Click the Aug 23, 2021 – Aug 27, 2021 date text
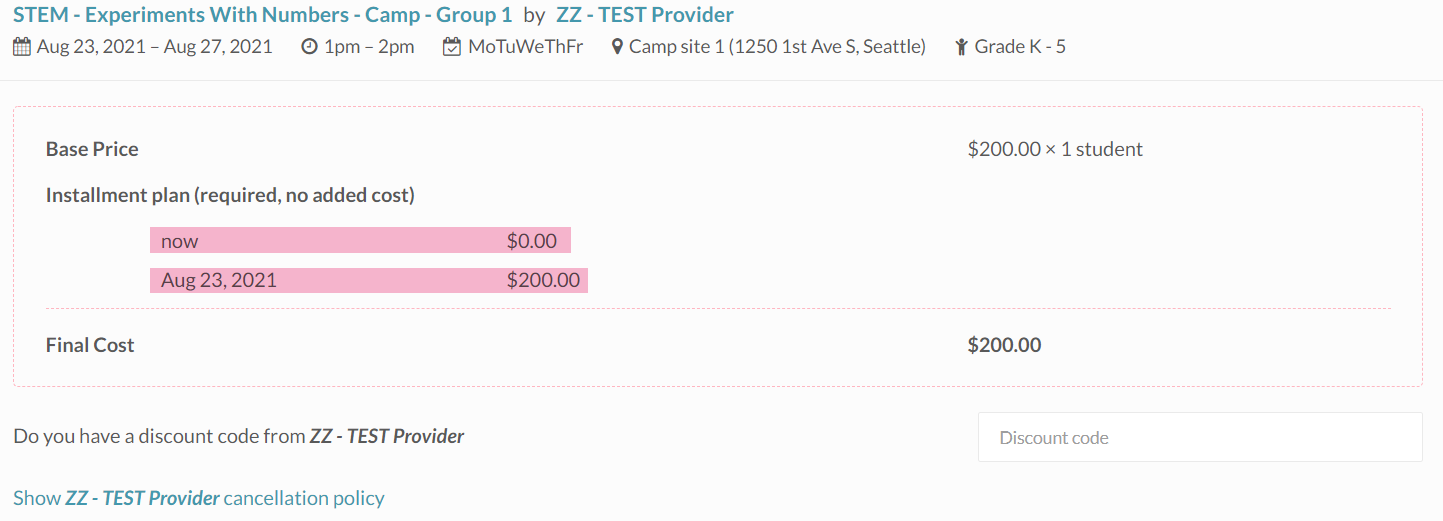Screen dimensions: 1443x521 click(154, 47)
